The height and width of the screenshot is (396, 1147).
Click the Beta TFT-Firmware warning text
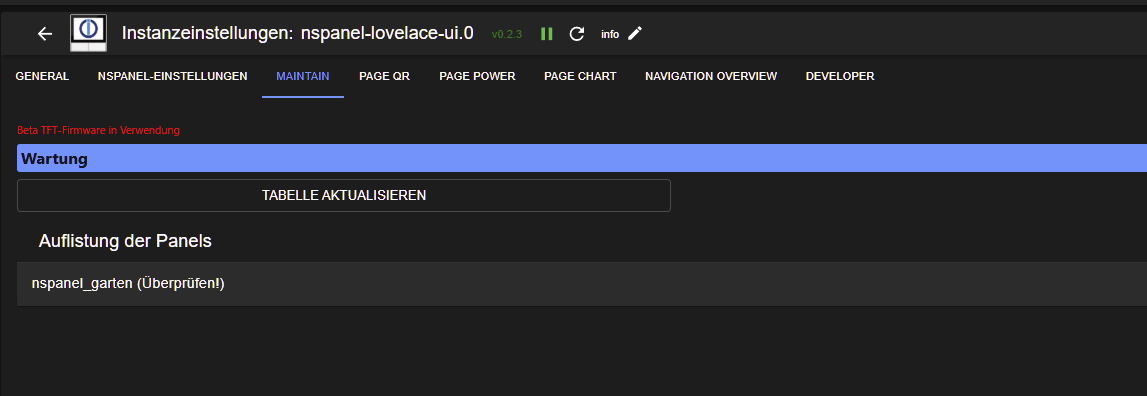tap(98, 130)
